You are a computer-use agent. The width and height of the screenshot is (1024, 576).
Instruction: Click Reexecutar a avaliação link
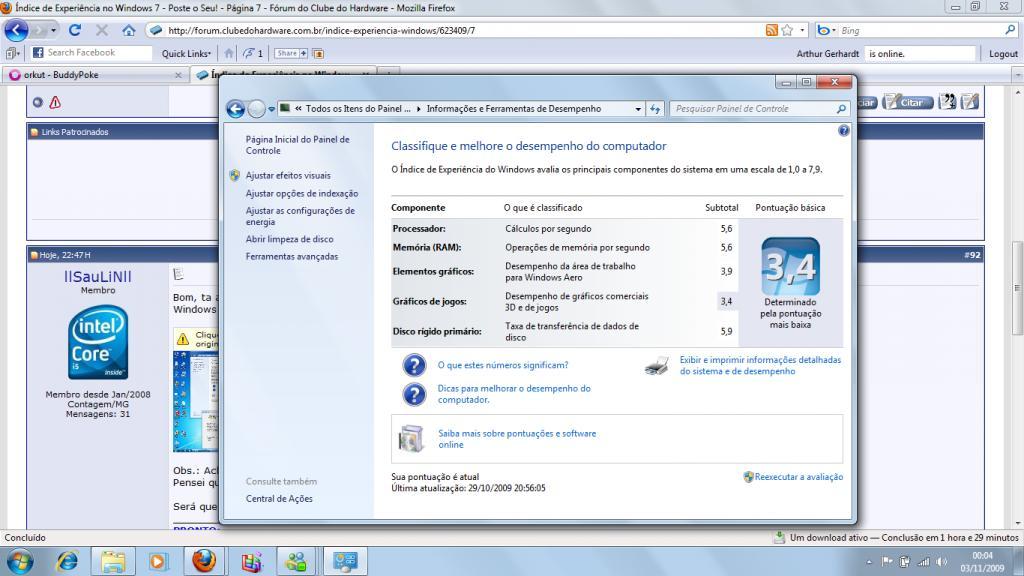point(799,477)
